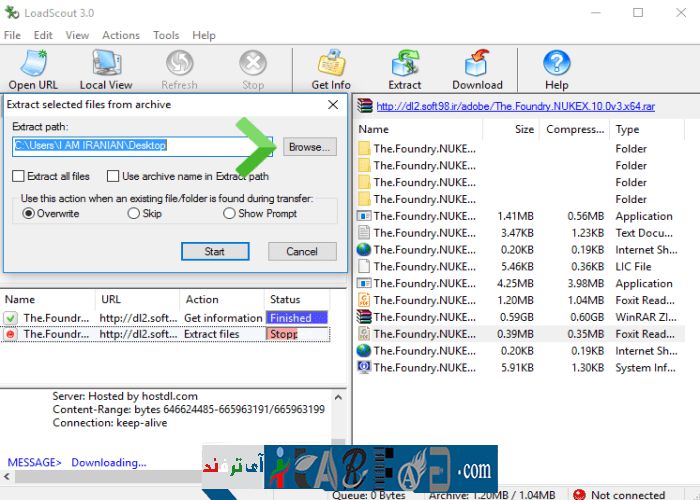Tick Use archive name in Extract path
Viewport: 700px width, 500px height.
111,176
